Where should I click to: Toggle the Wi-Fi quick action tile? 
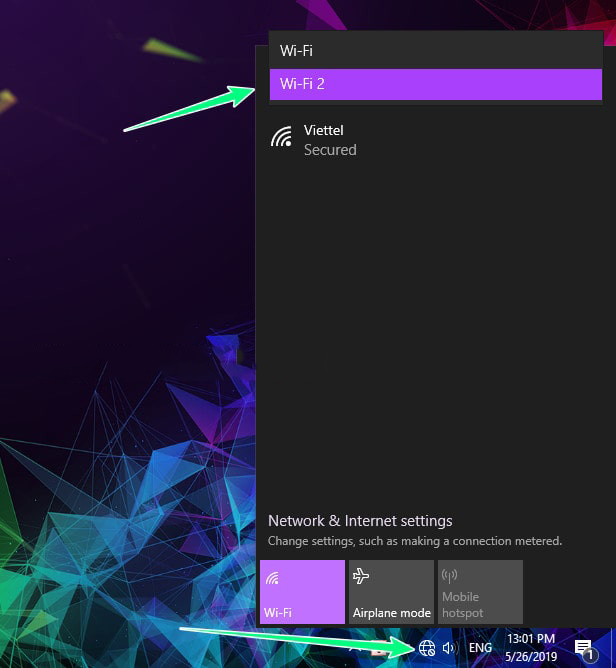pyautogui.click(x=302, y=592)
